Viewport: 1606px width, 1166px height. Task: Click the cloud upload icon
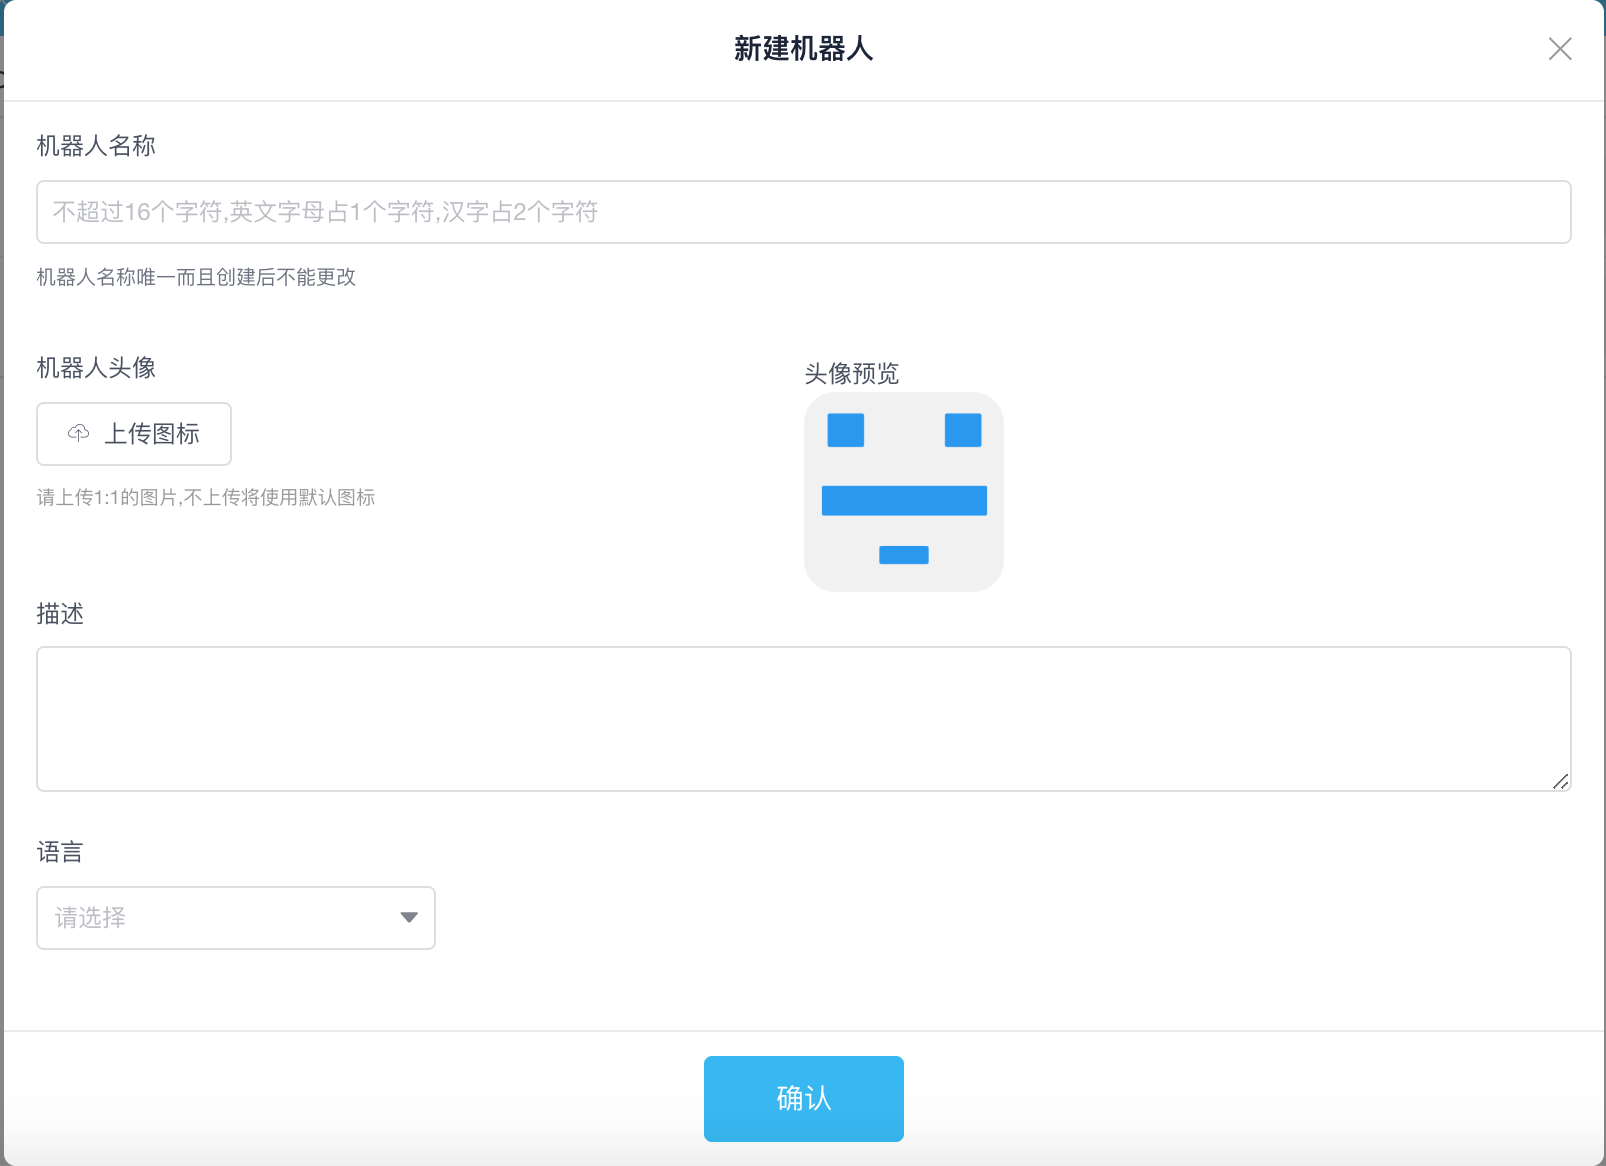[x=79, y=433]
